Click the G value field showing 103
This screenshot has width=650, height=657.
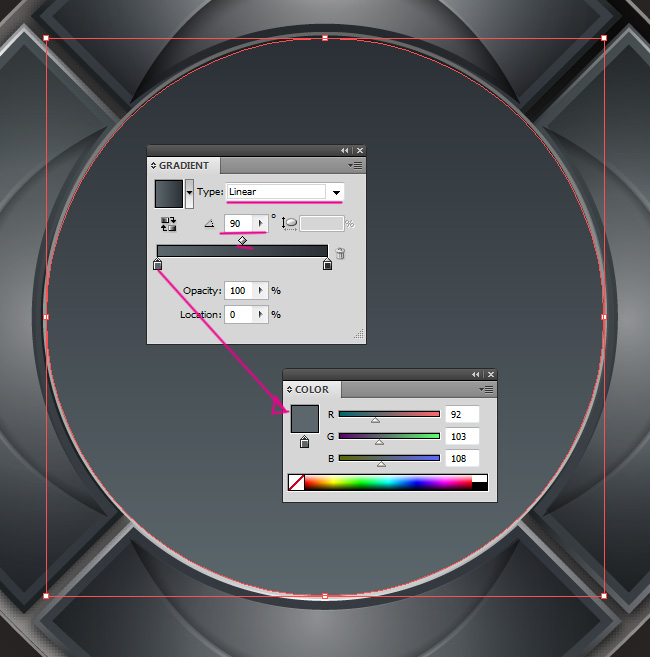462,437
